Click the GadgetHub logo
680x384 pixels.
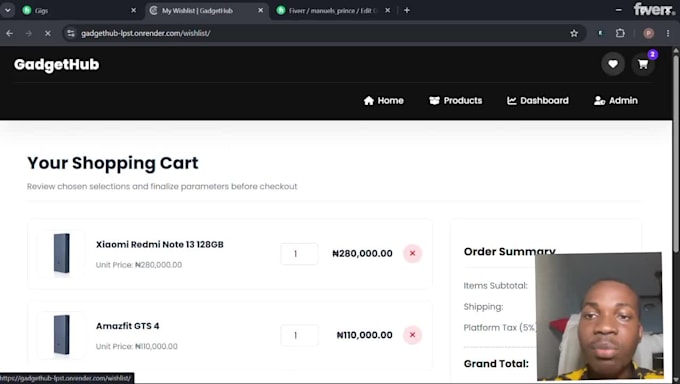tap(56, 65)
